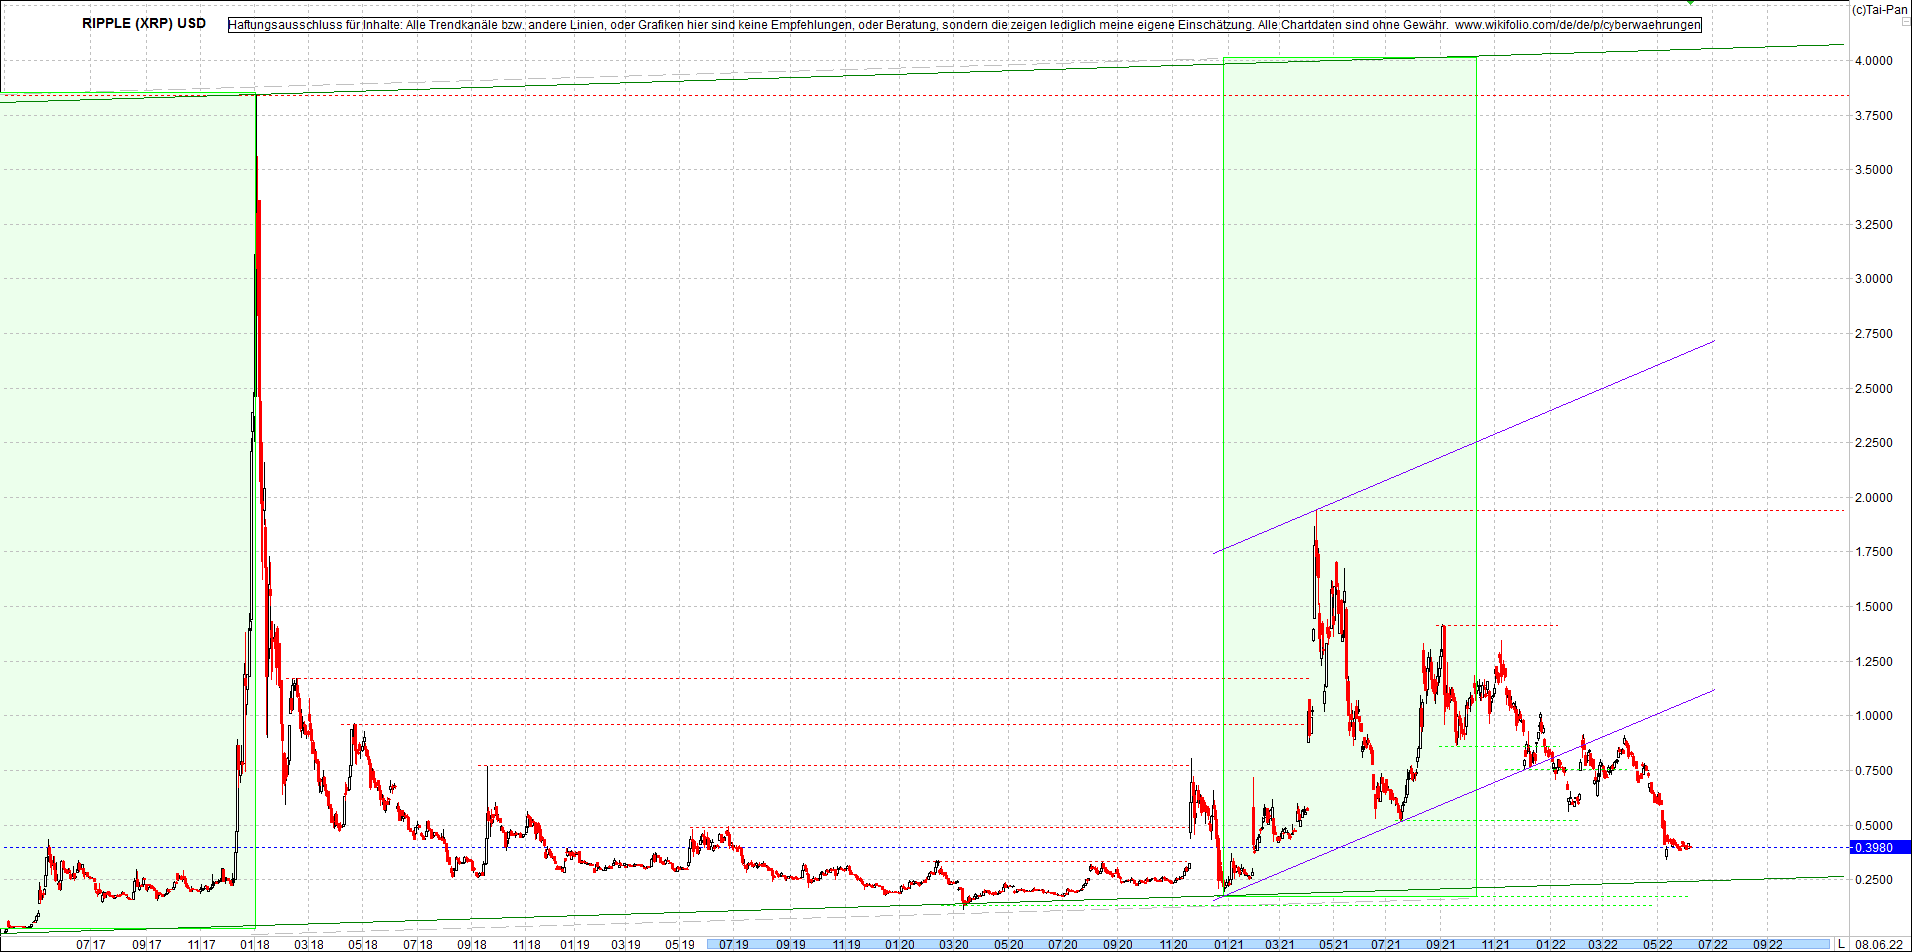Click the 09 17 date axis label
This screenshot has height=952, width=1912.
(146, 944)
